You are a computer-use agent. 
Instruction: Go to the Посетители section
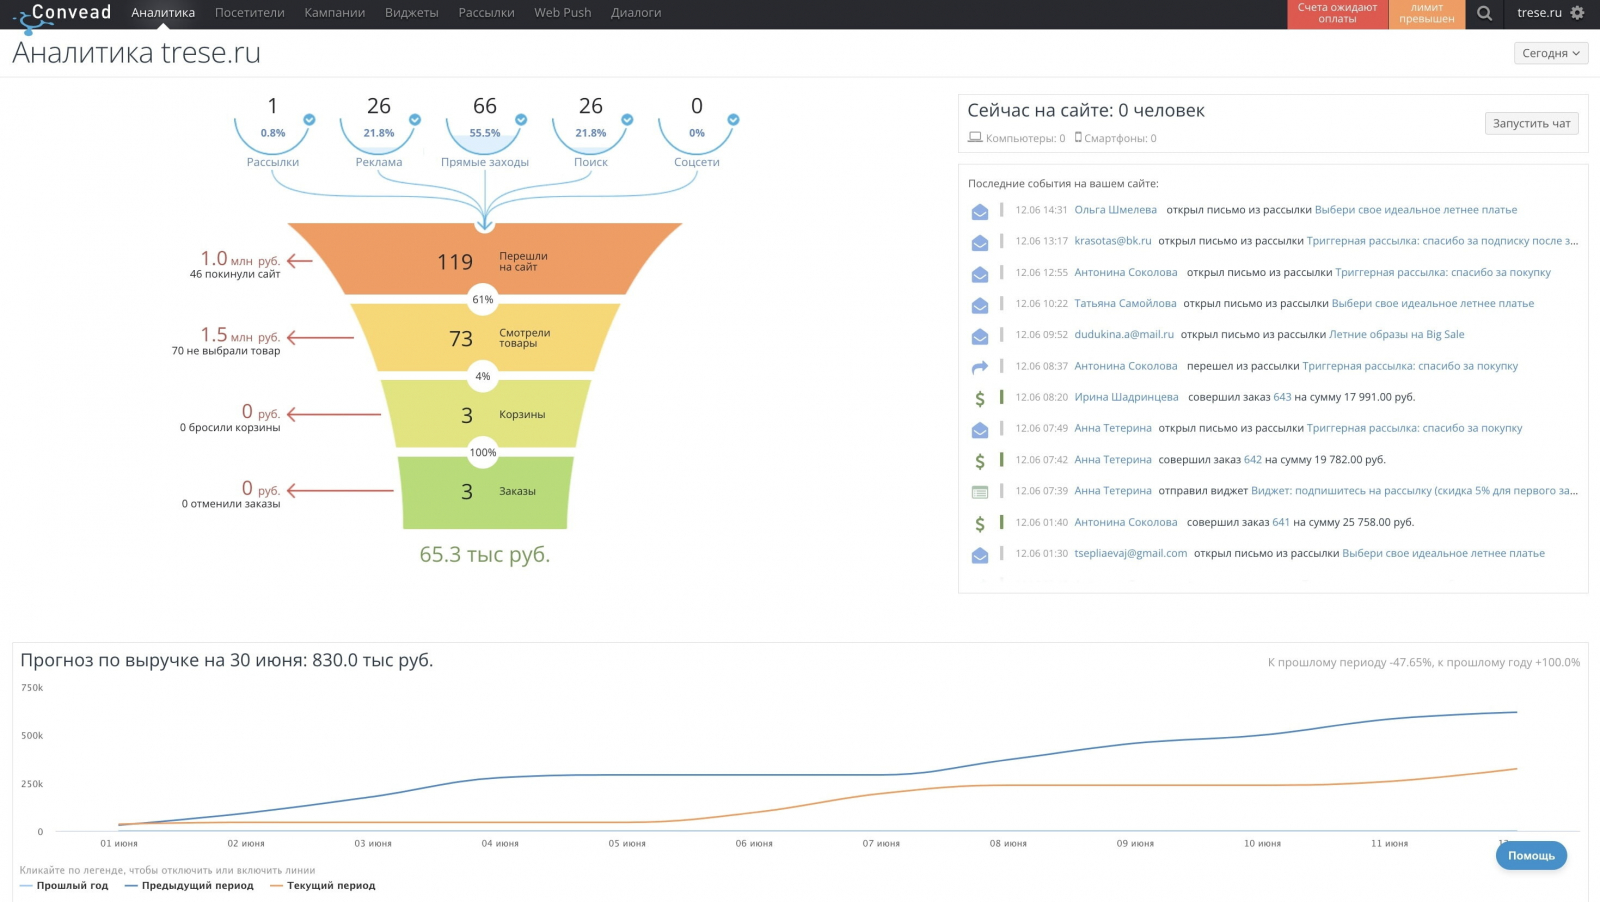pos(250,13)
